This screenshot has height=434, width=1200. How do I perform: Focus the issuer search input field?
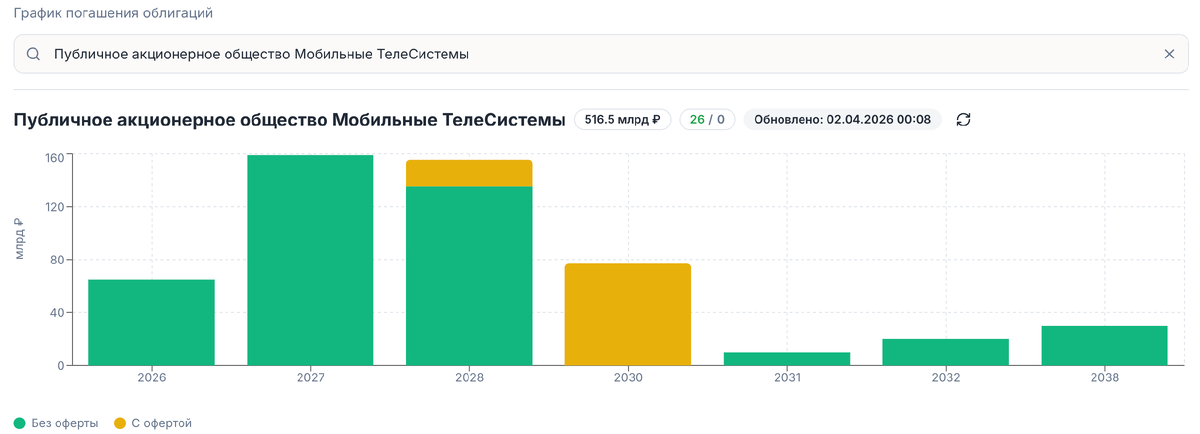coord(600,54)
